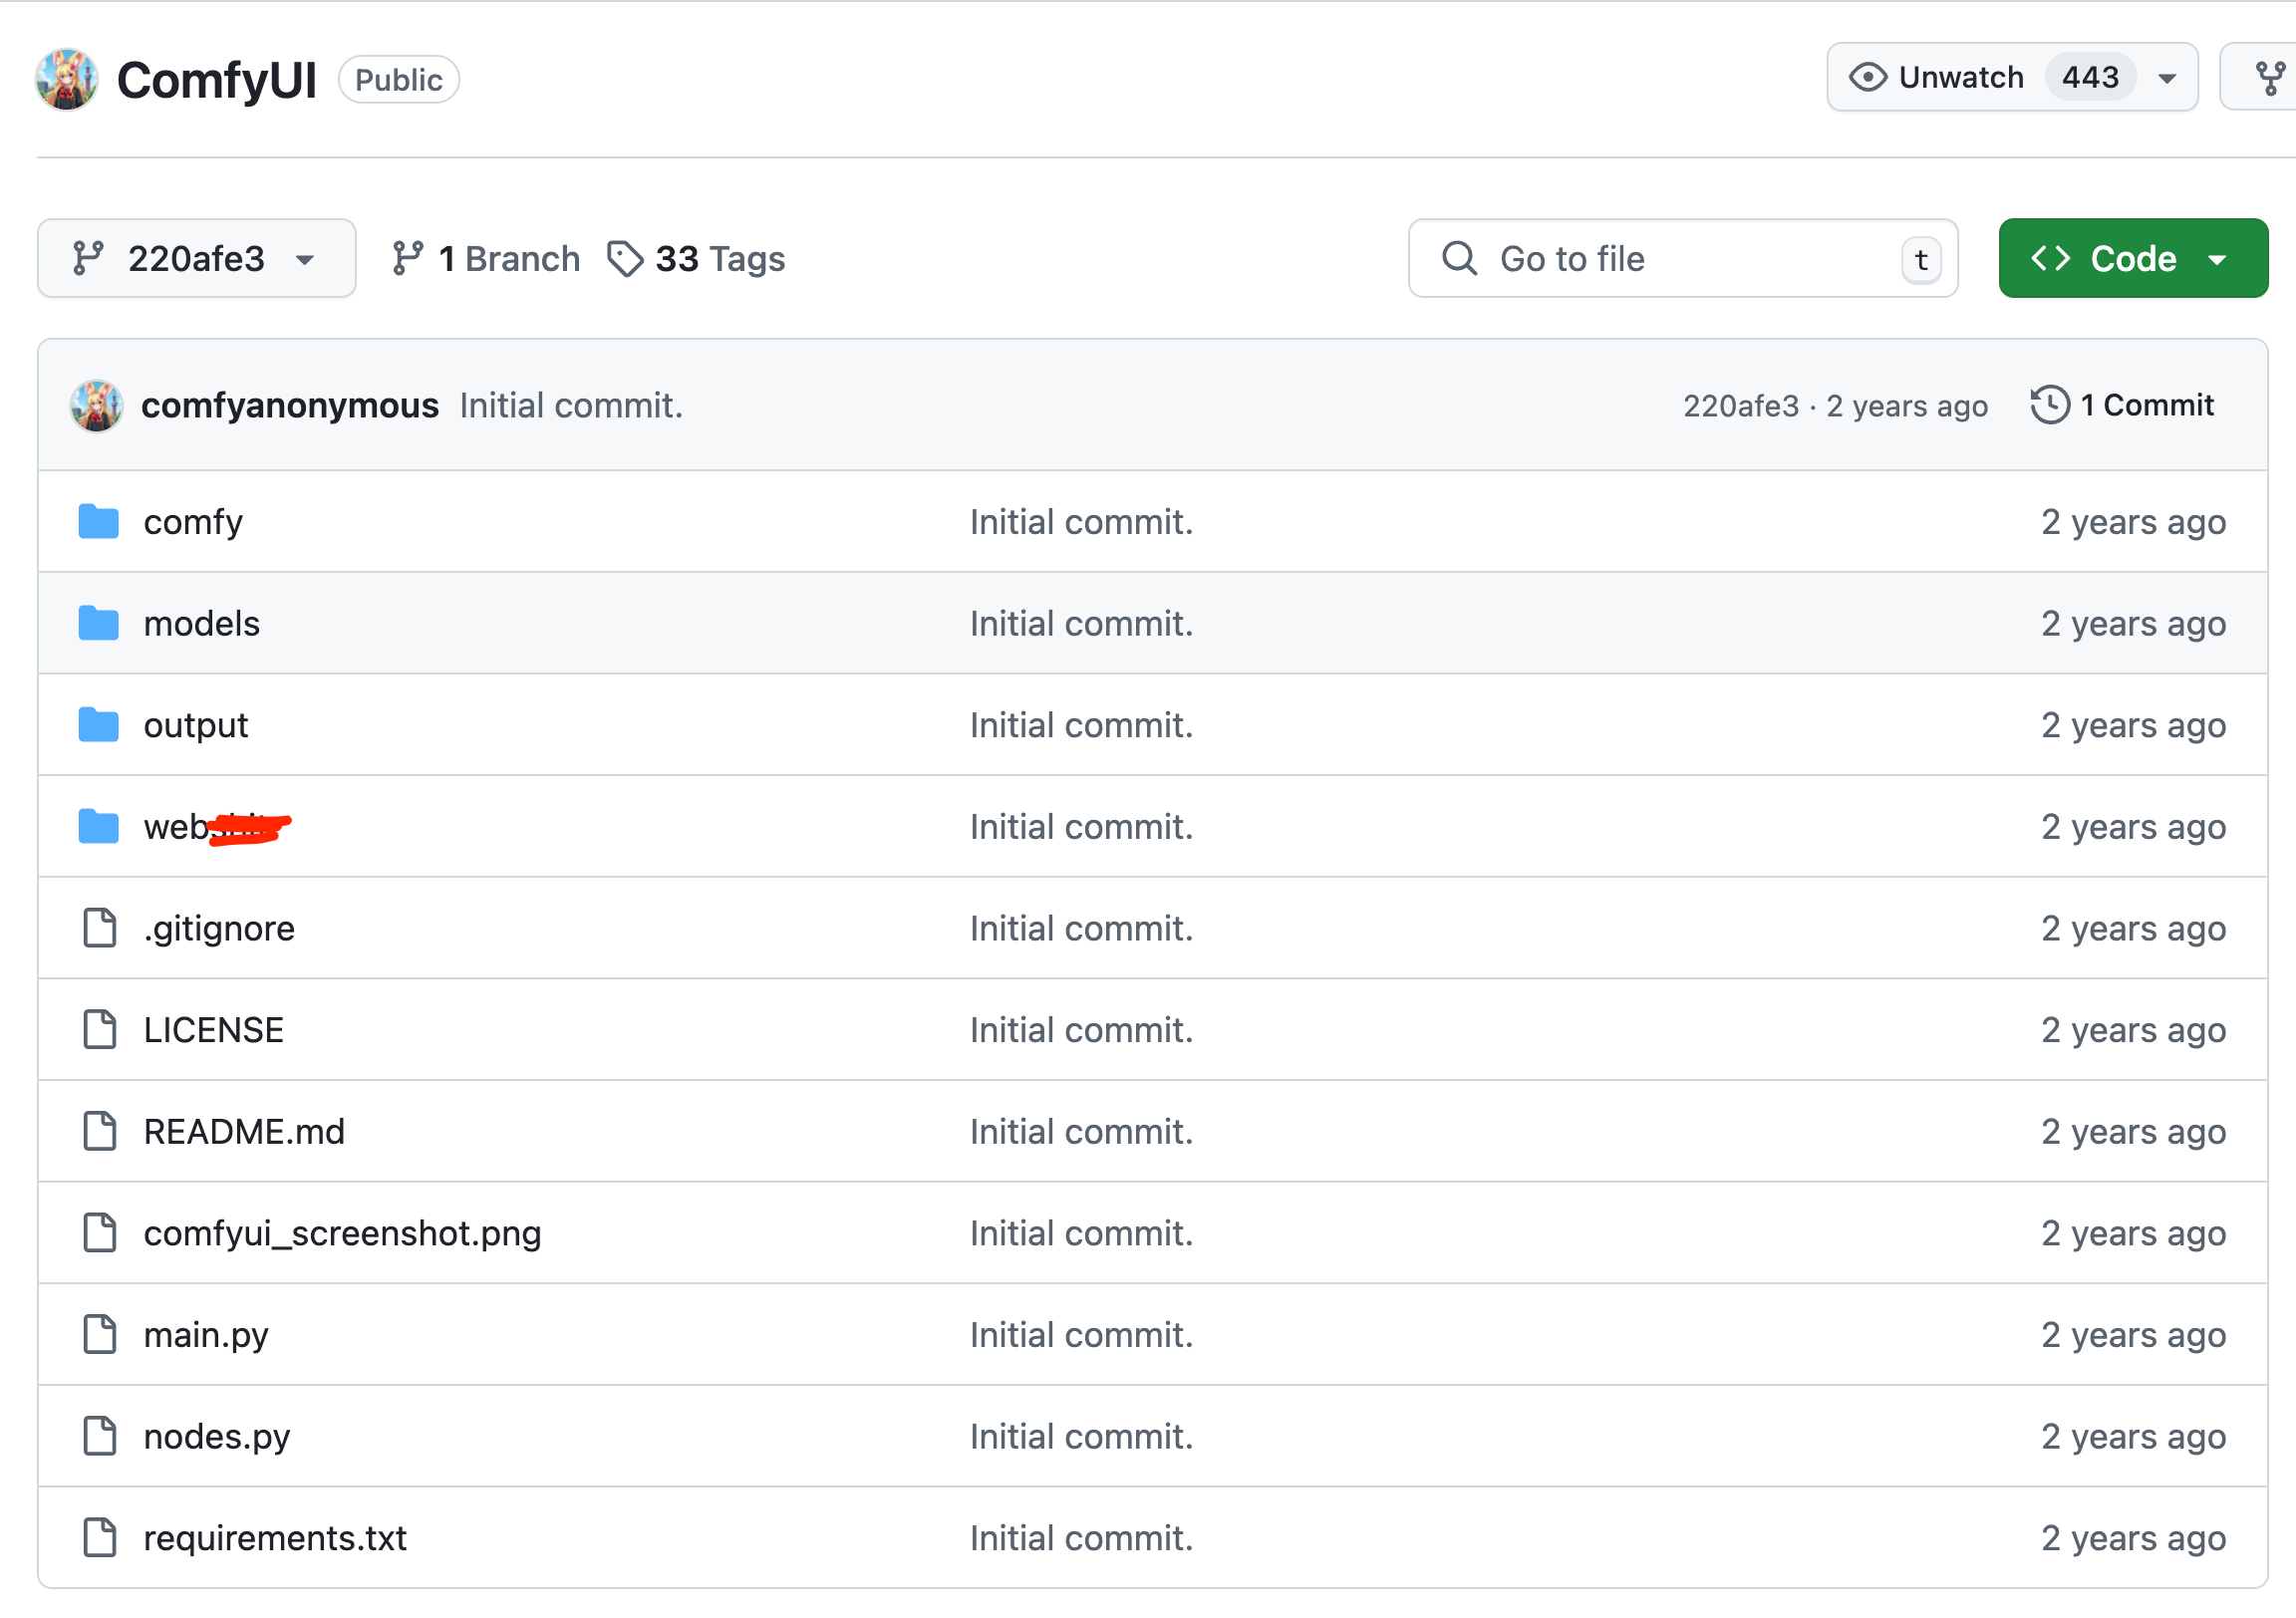
Task: Click the tag icon beside 33 Tags
Action: click(x=626, y=259)
